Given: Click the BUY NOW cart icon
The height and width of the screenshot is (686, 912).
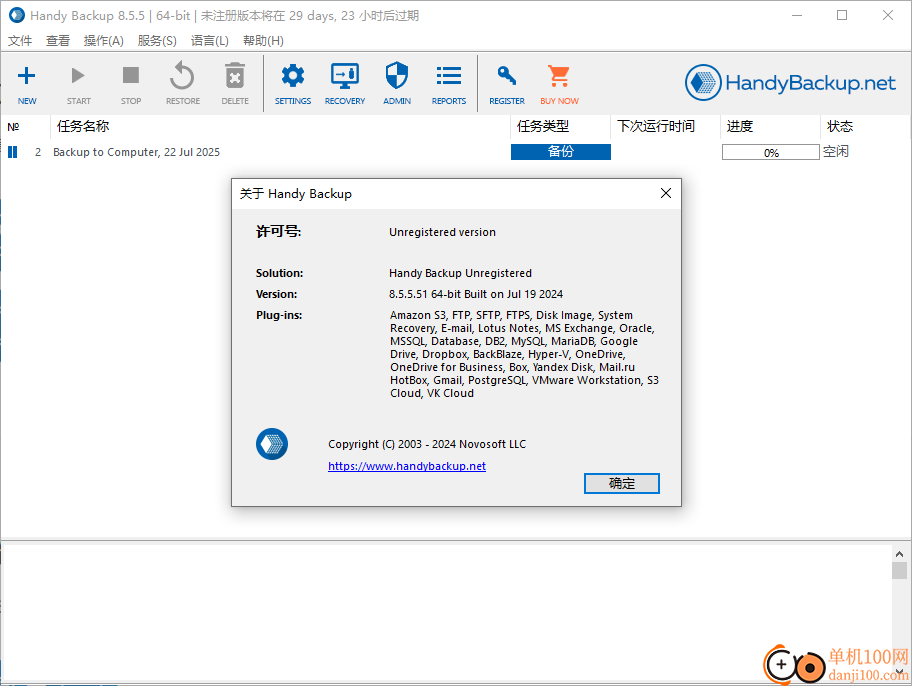Looking at the screenshot, I should click(559, 76).
